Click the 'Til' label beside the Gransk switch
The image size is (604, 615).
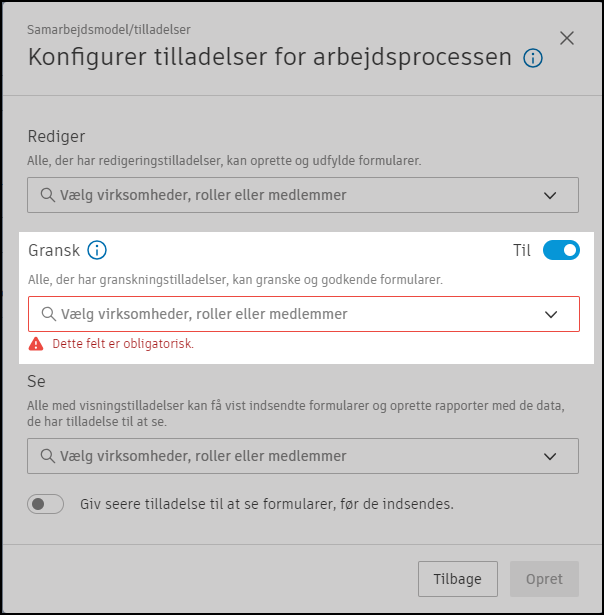521,250
